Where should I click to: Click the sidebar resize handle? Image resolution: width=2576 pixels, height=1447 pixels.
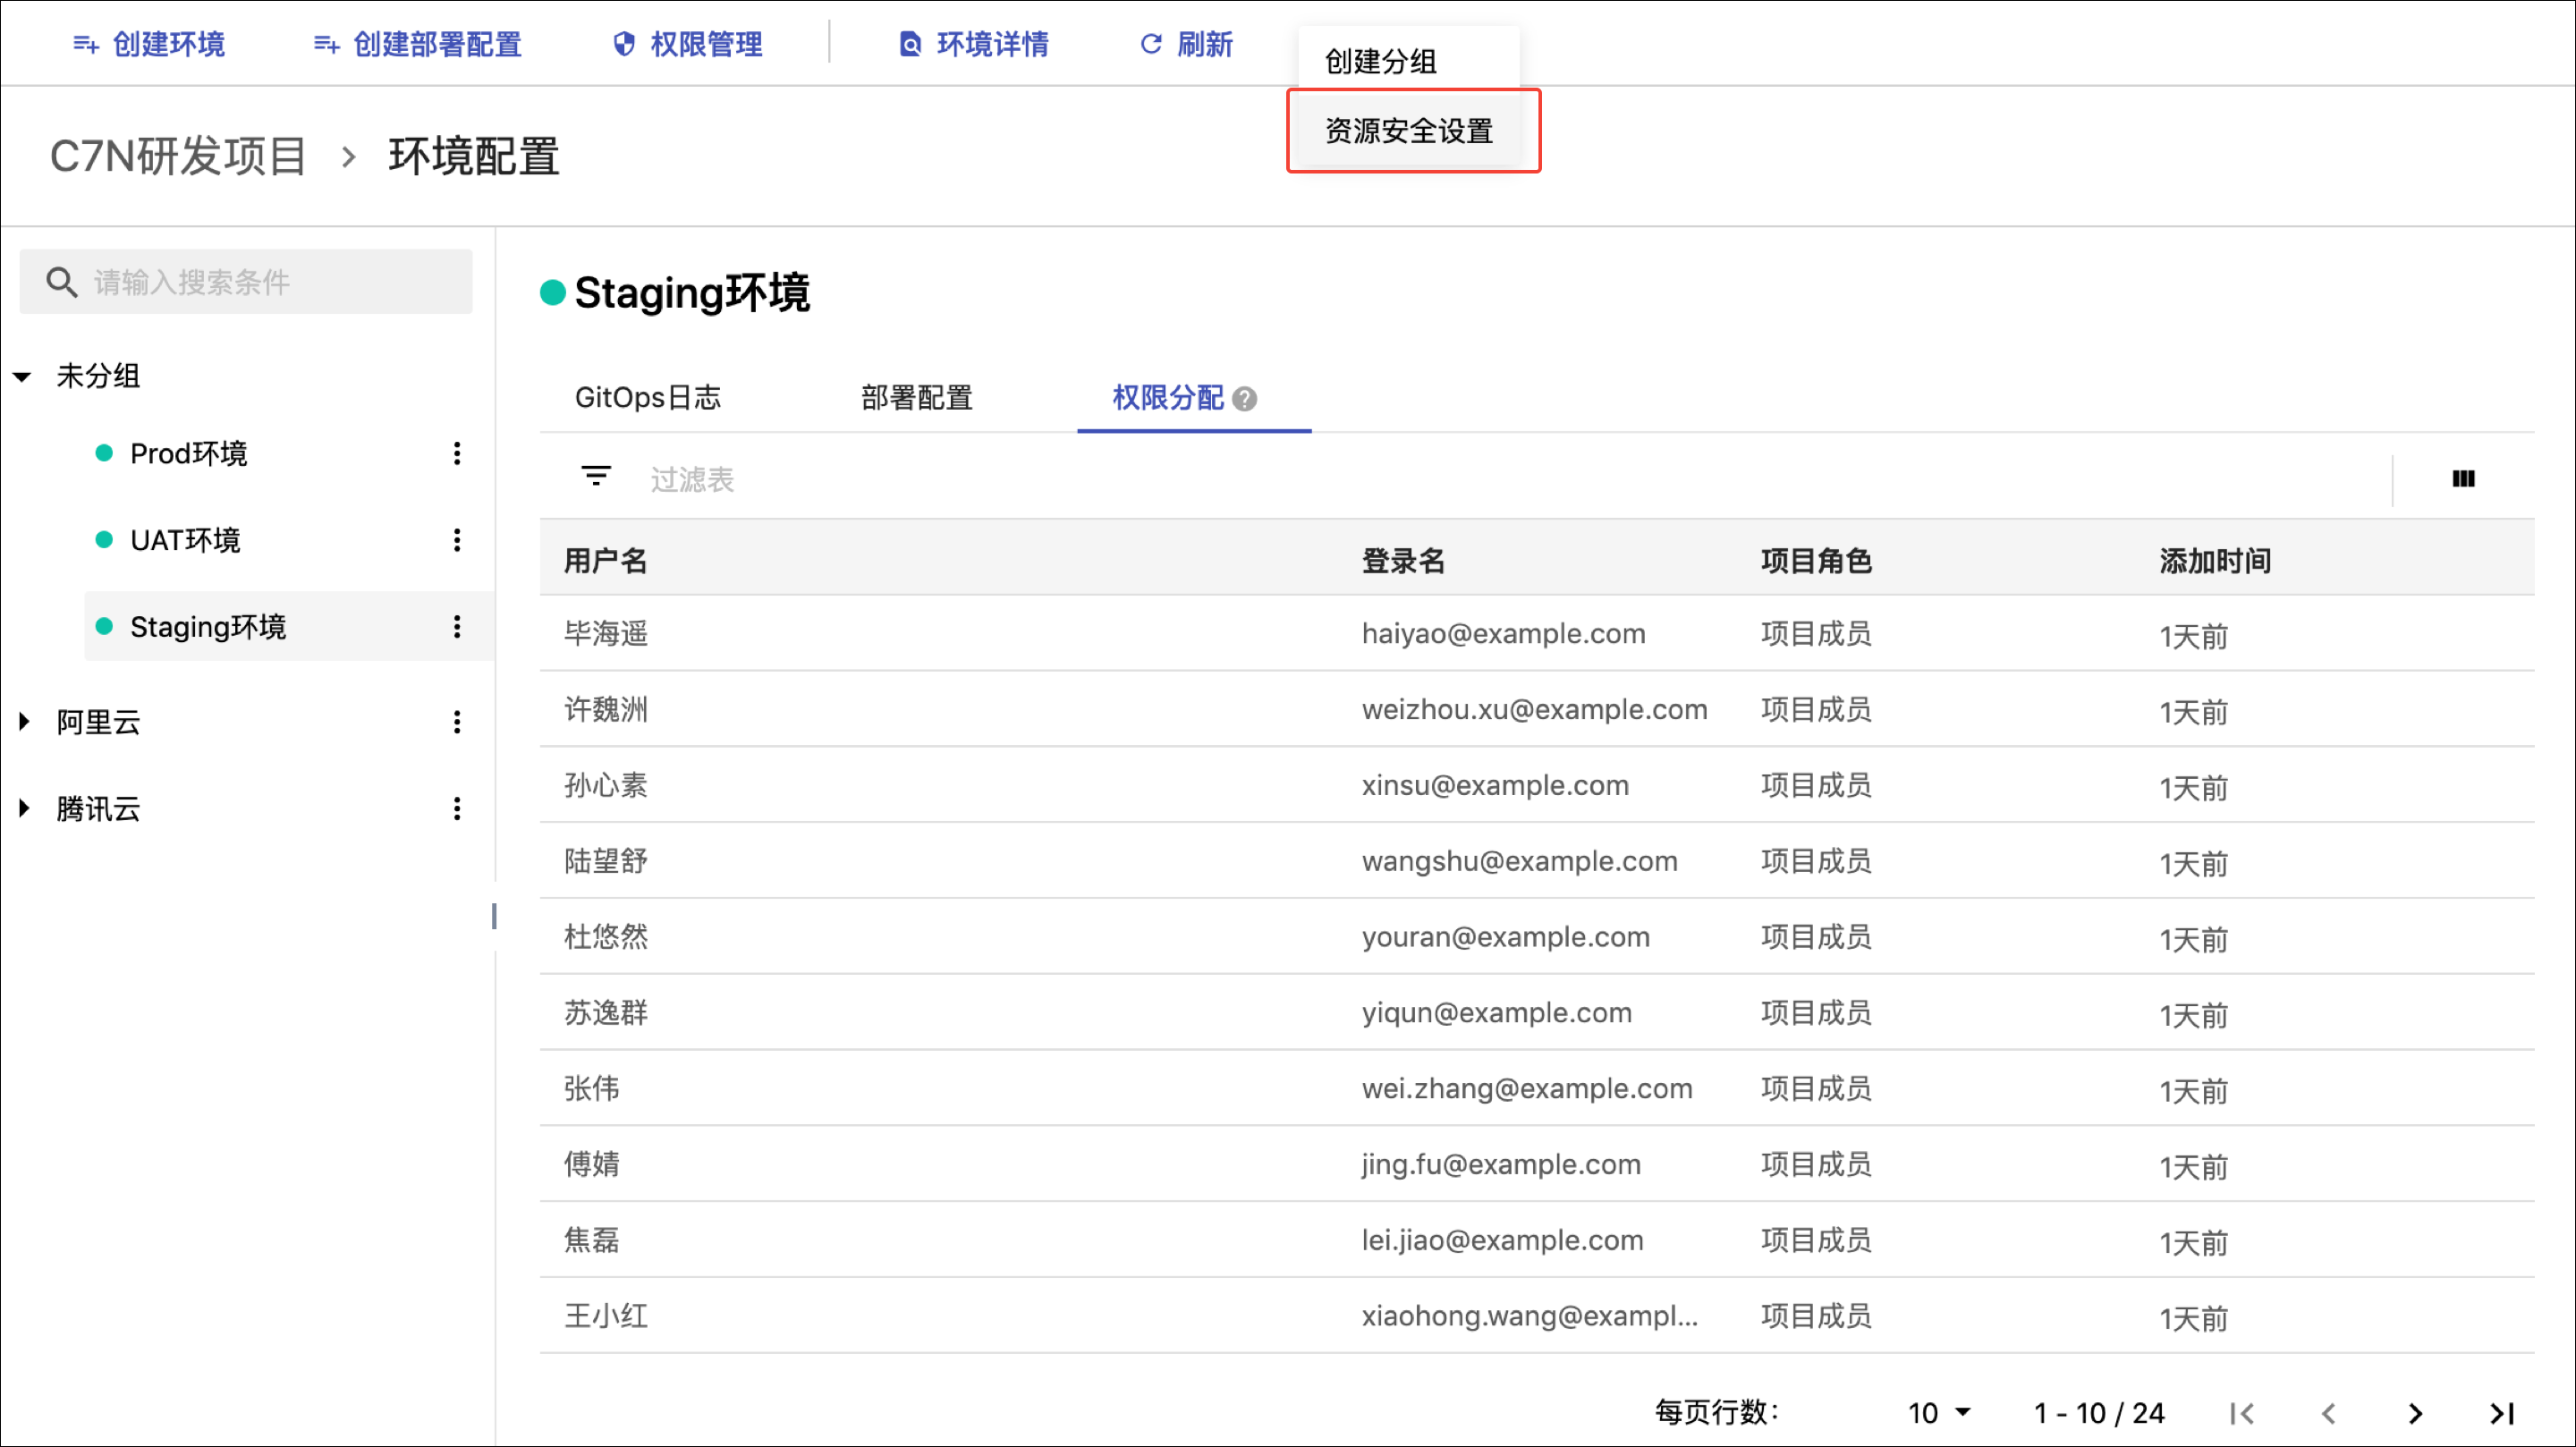(x=494, y=916)
